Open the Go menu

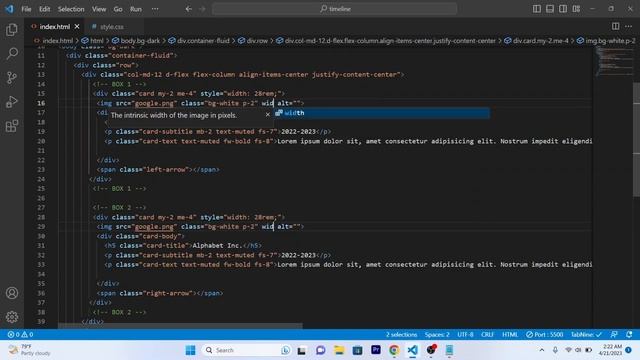point(118,9)
